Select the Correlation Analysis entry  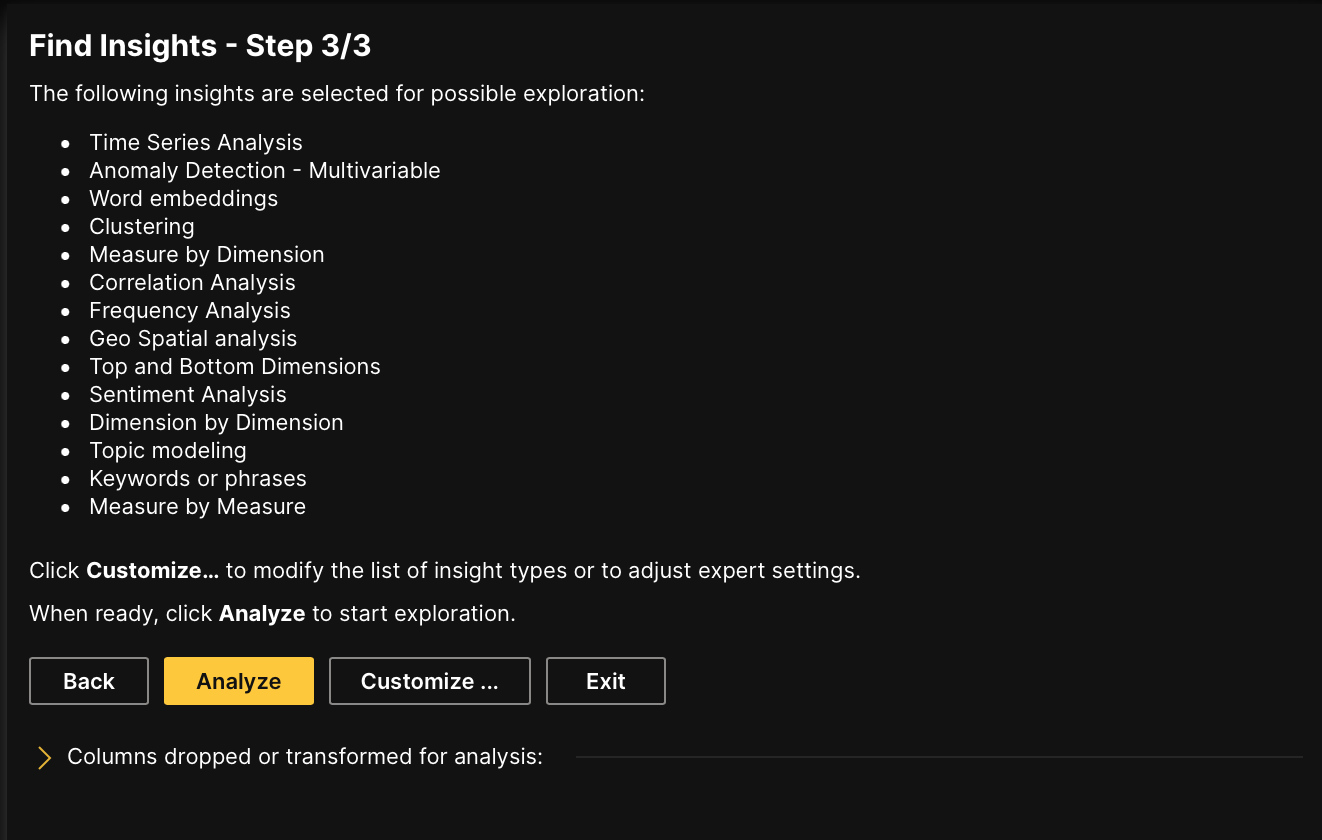point(192,283)
